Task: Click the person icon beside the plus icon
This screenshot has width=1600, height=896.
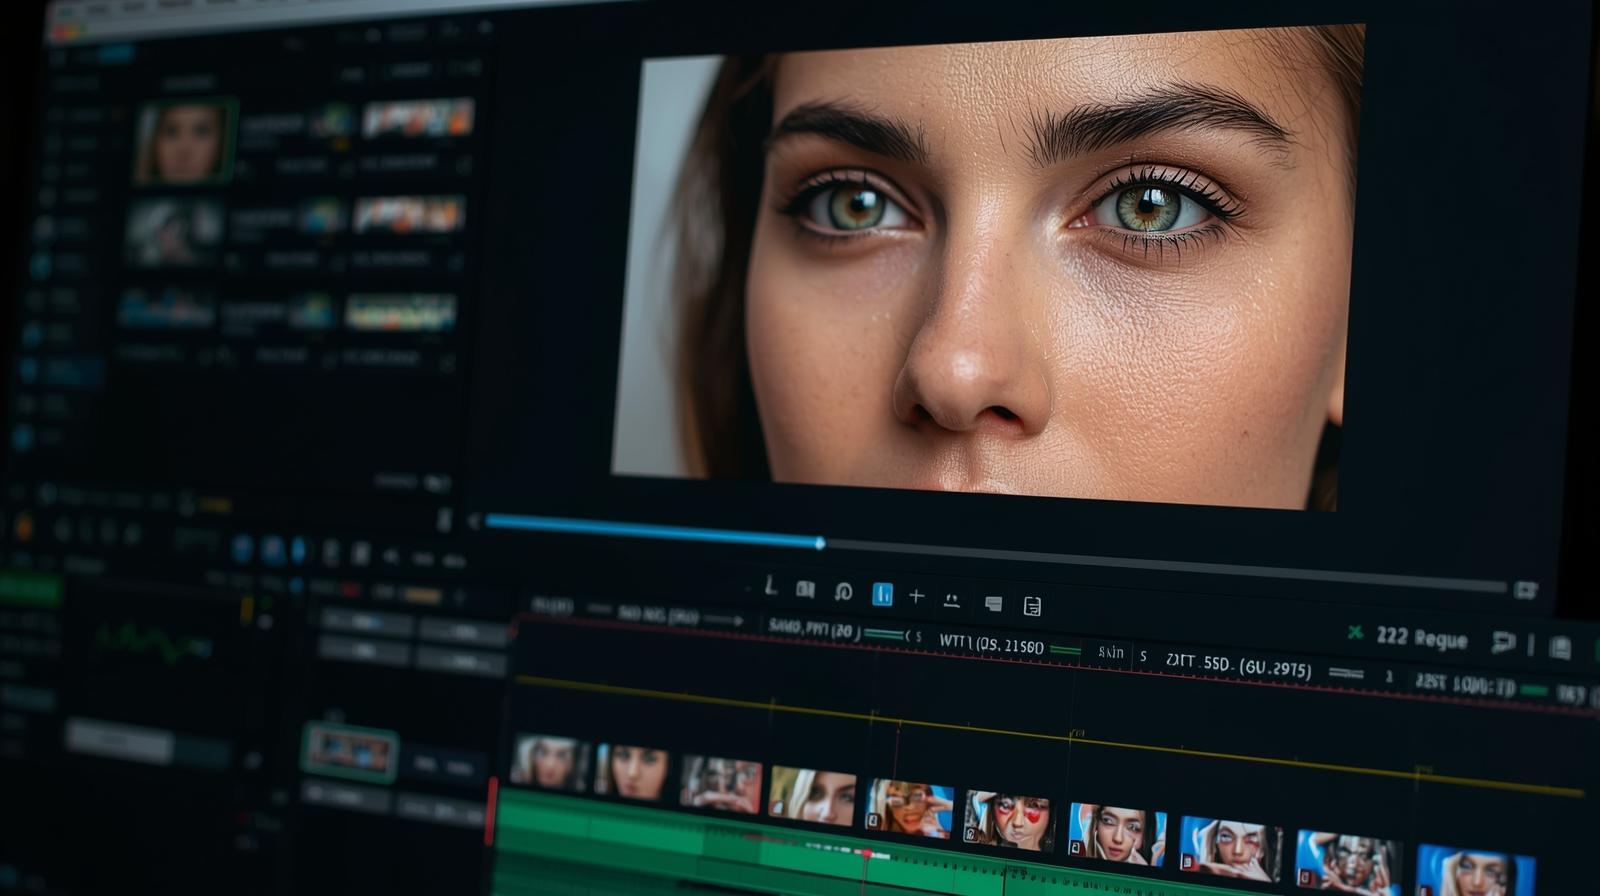Action: [x=951, y=600]
